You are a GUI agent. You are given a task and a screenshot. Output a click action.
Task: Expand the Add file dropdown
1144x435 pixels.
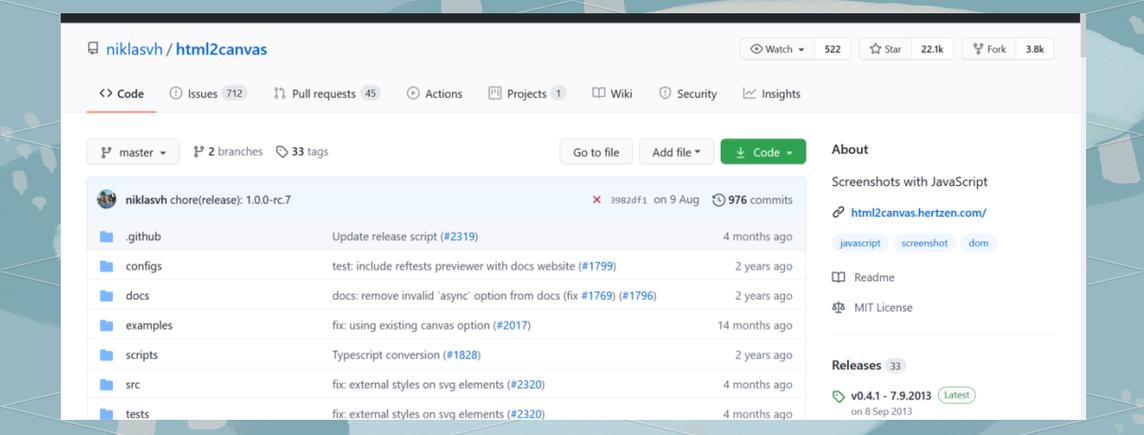click(676, 152)
